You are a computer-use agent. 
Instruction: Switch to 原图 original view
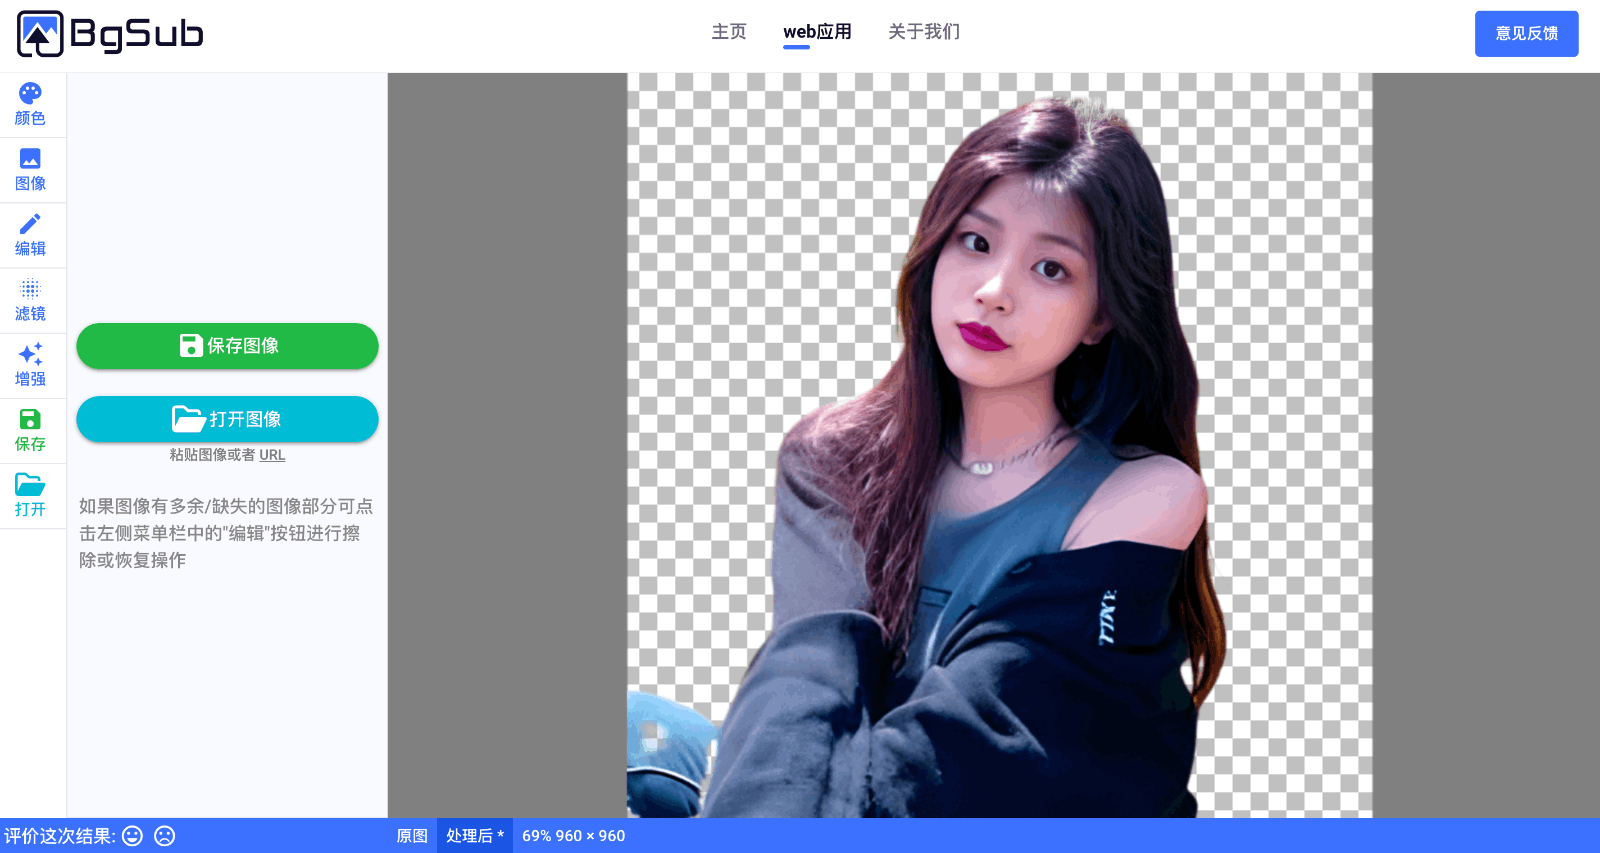click(x=412, y=836)
